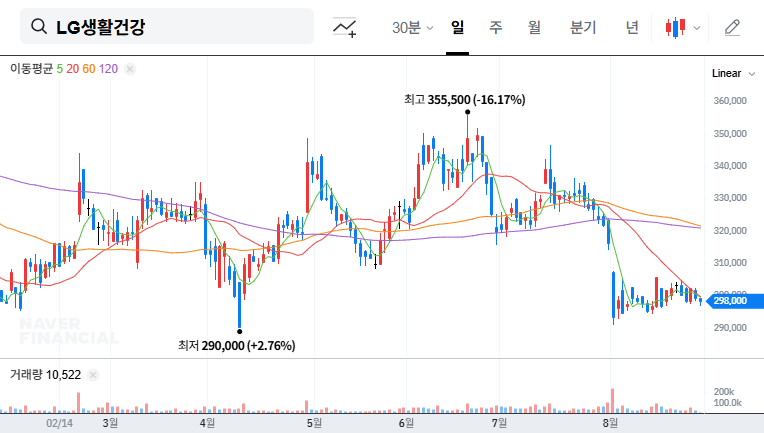Remove the 거래량 volume indicator
764x433 pixels.
coord(93,375)
